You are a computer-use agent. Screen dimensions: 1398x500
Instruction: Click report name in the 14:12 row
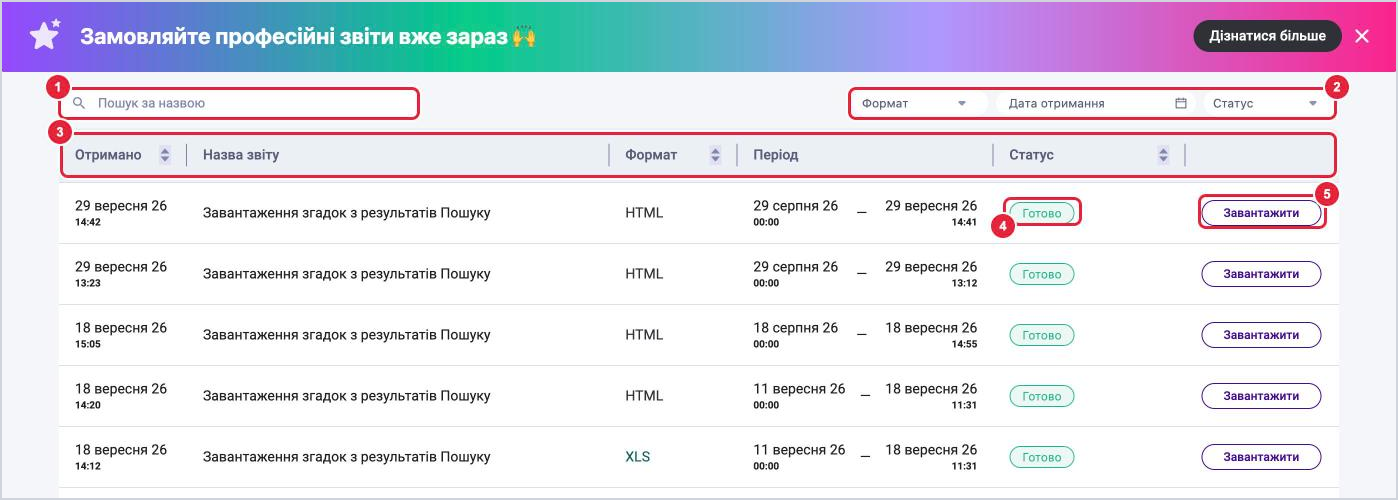pyautogui.click(x=347, y=457)
